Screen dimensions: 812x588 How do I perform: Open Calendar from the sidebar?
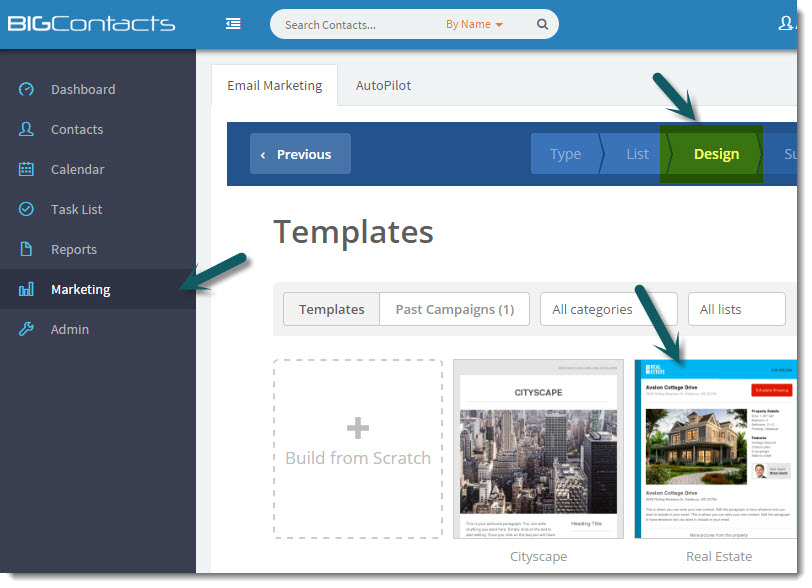(98, 169)
